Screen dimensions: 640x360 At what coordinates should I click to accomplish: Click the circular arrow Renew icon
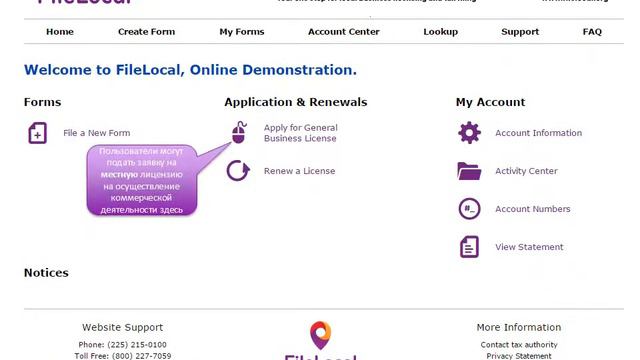pyautogui.click(x=238, y=171)
